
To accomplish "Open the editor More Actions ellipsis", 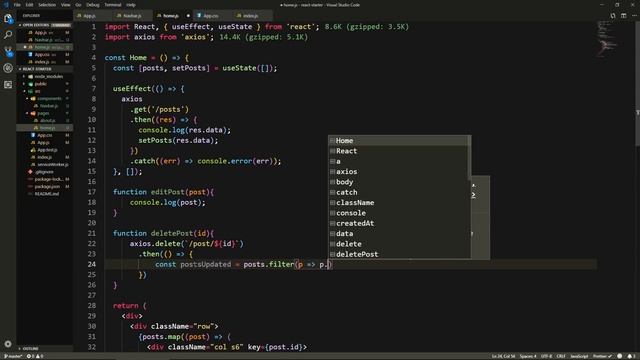I will point(634,16).
